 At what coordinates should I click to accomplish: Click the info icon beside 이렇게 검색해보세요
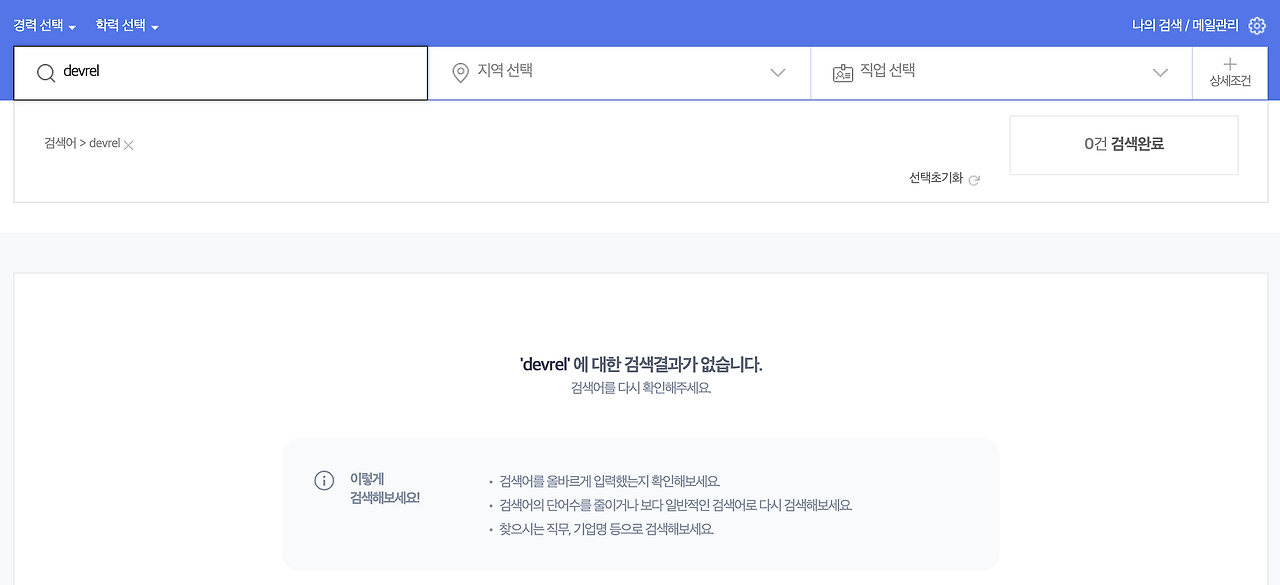pos(324,480)
